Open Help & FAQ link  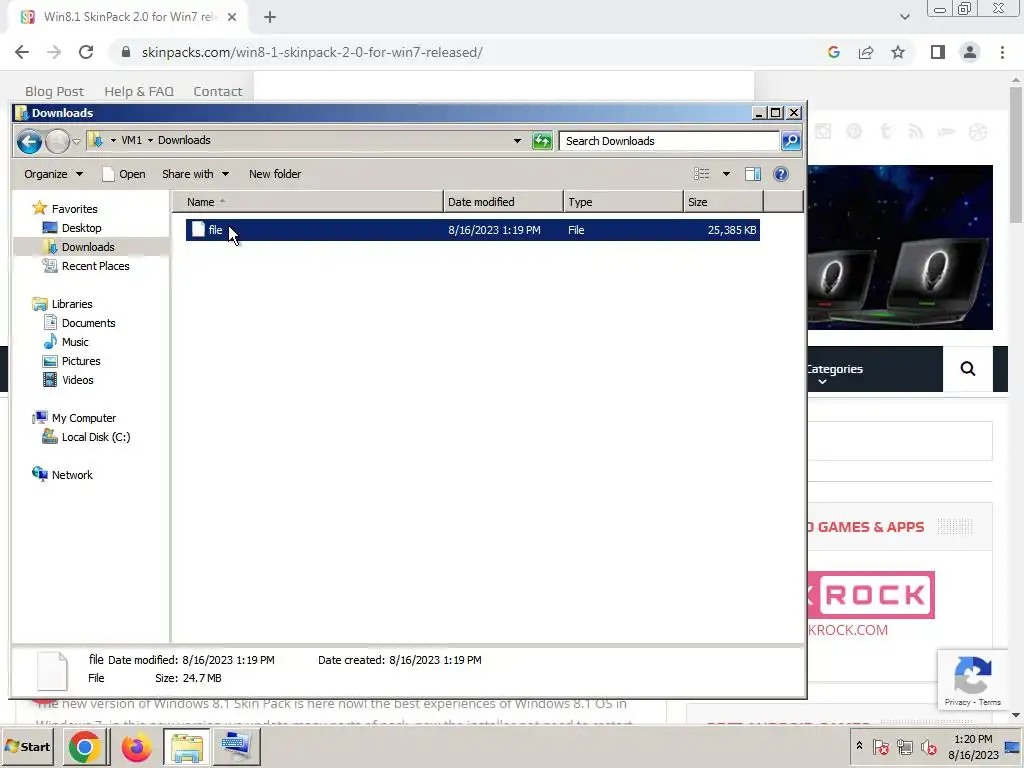(139, 91)
